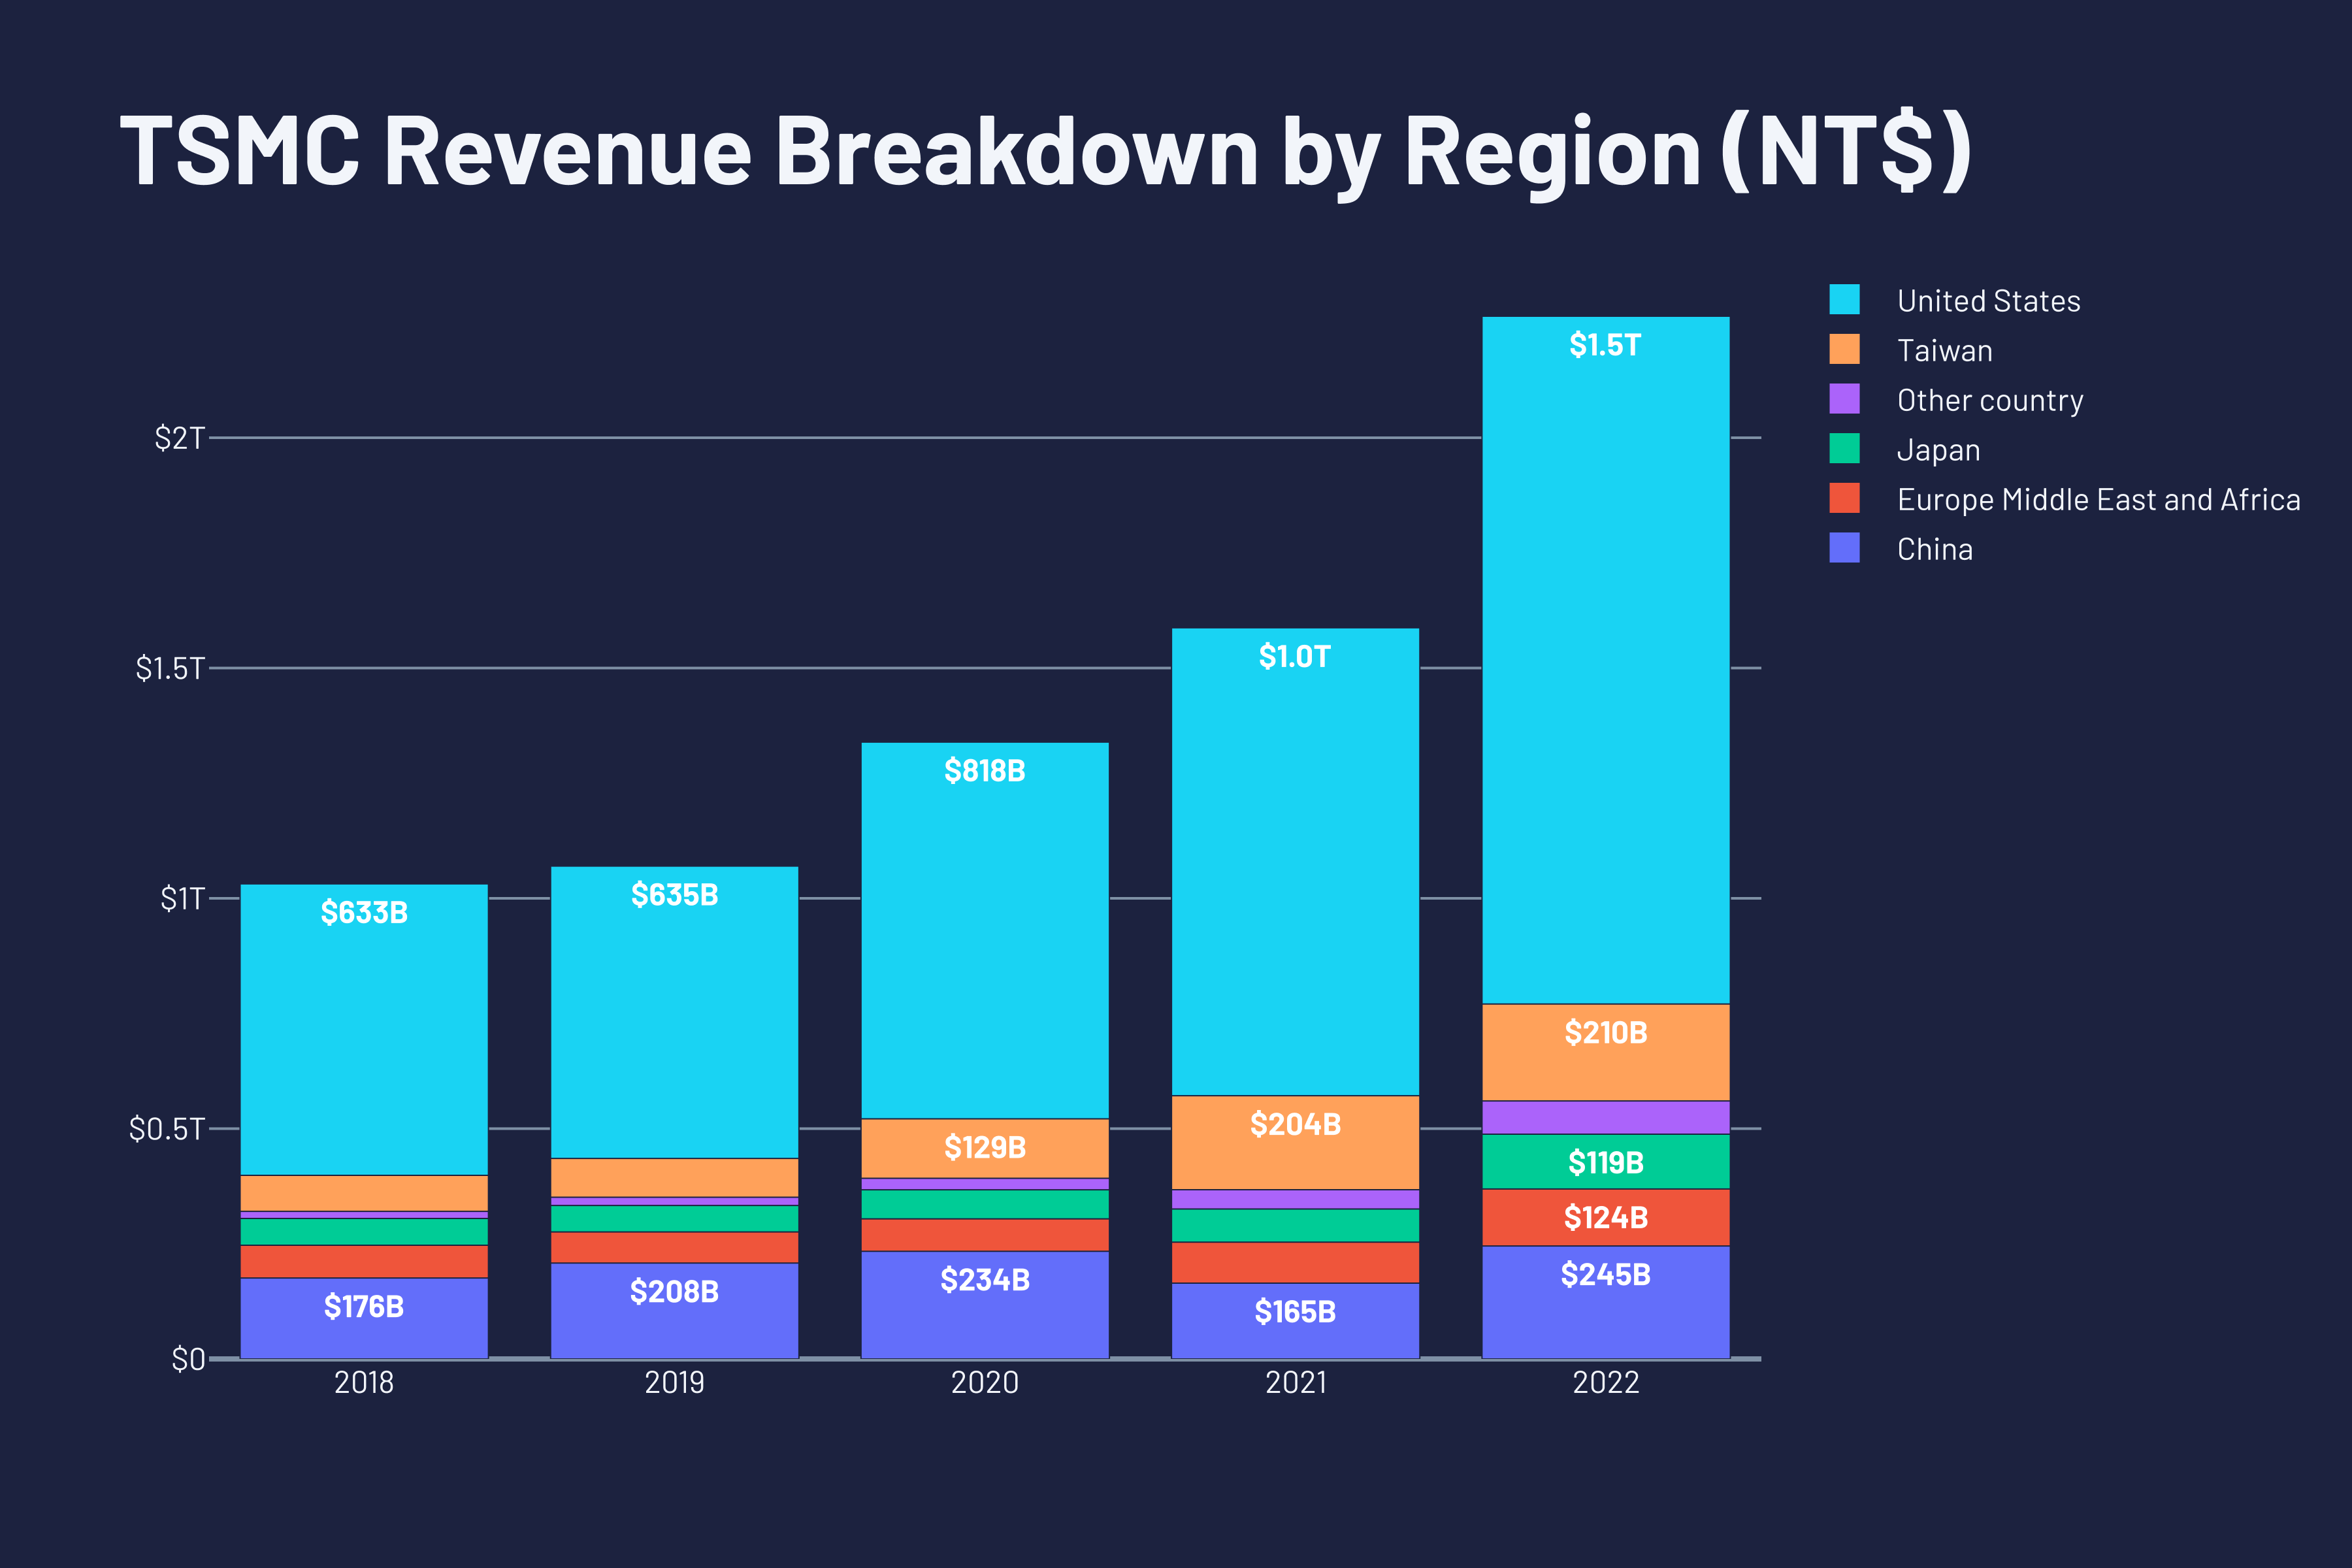Screen dimensions: 2352x1568
Task: Click the Europe Middle East and Africa swatch
Action: point(1844,498)
